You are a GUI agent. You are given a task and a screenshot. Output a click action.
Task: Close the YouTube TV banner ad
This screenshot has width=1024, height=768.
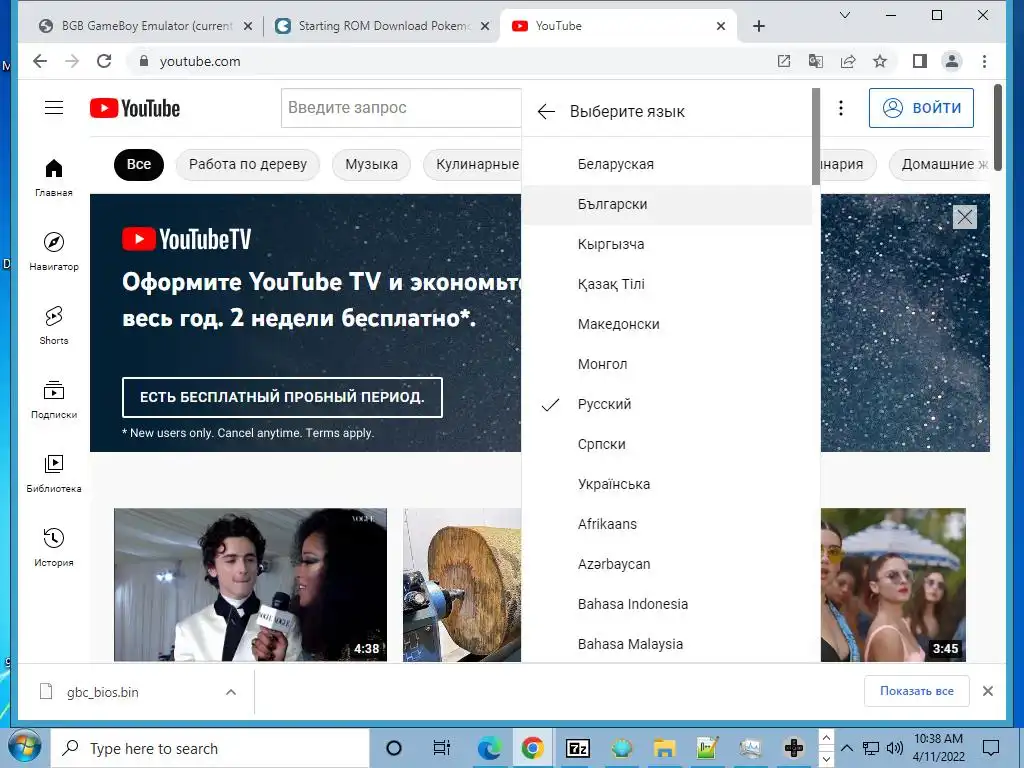[x=965, y=217]
